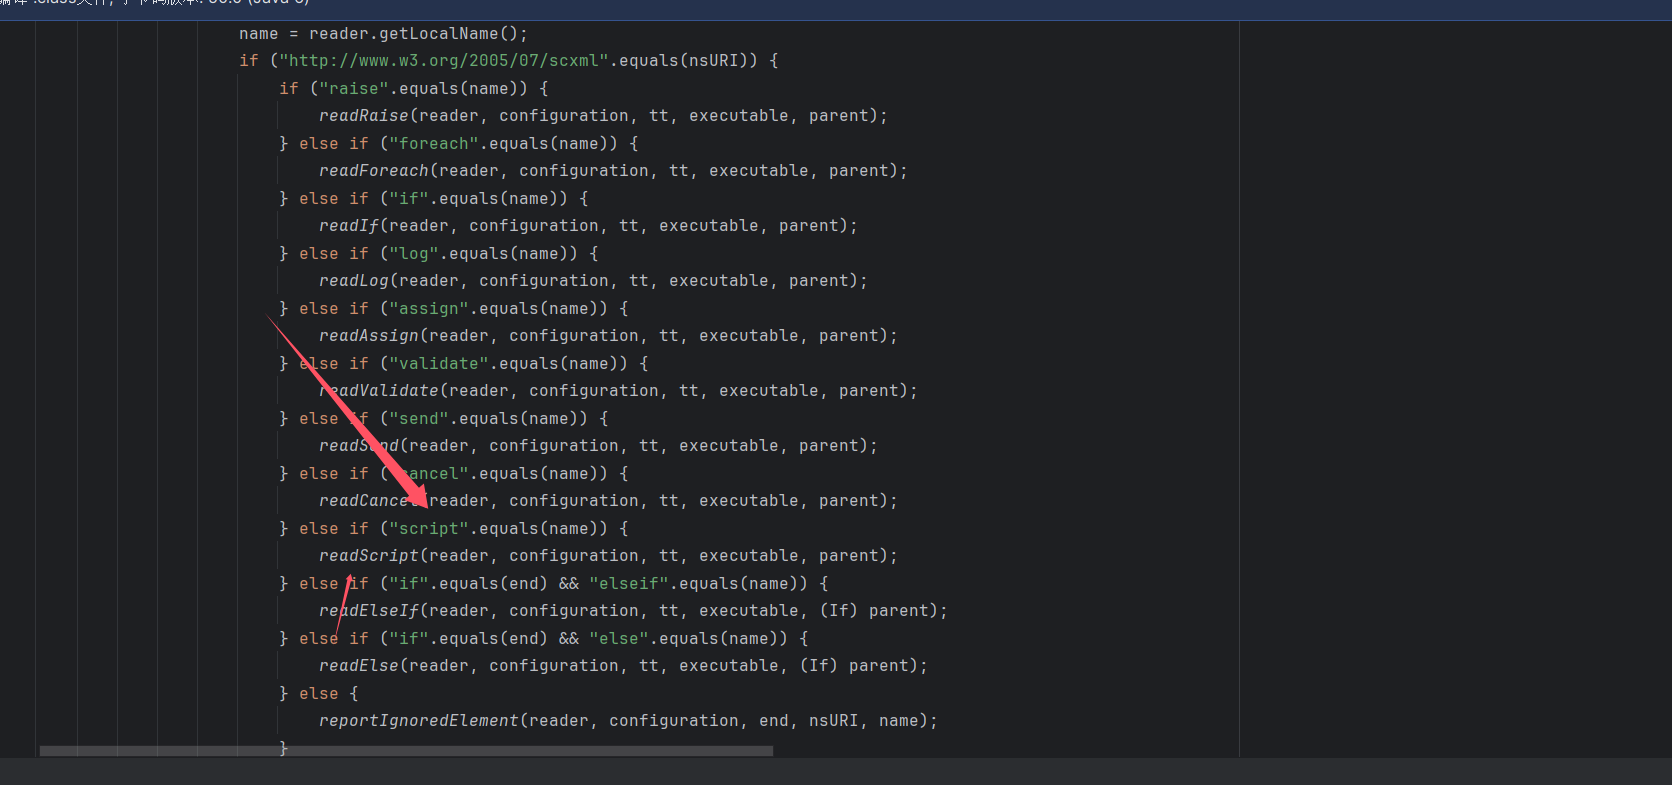Place cursor on the "elseif" string literal
The width and height of the screenshot is (1672, 785).
[629, 584]
